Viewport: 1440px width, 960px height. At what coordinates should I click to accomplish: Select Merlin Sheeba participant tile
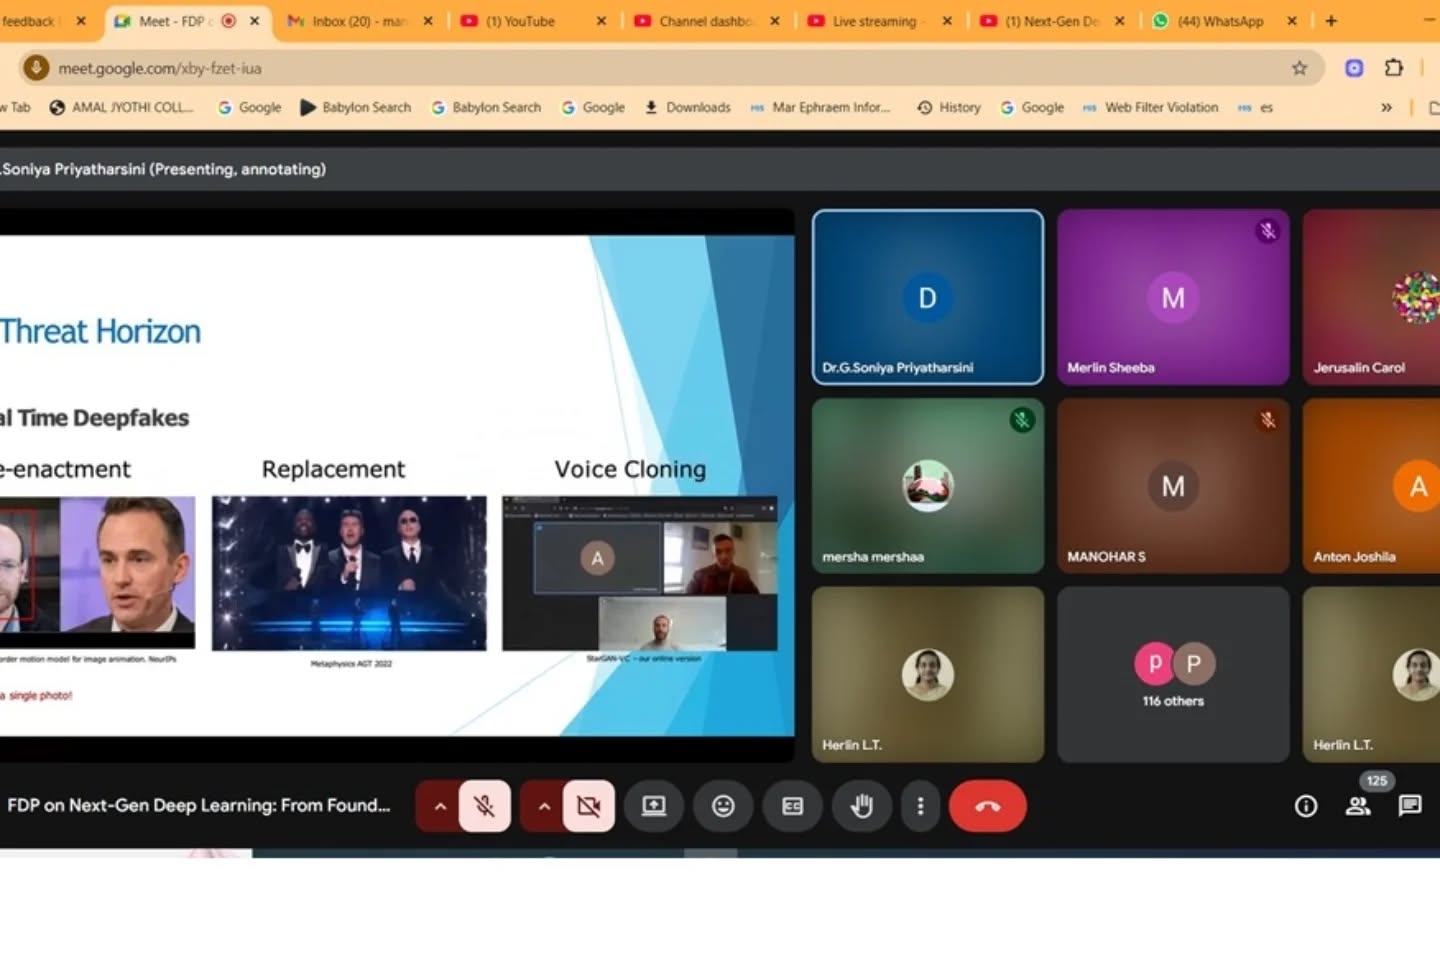coord(1173,297)
